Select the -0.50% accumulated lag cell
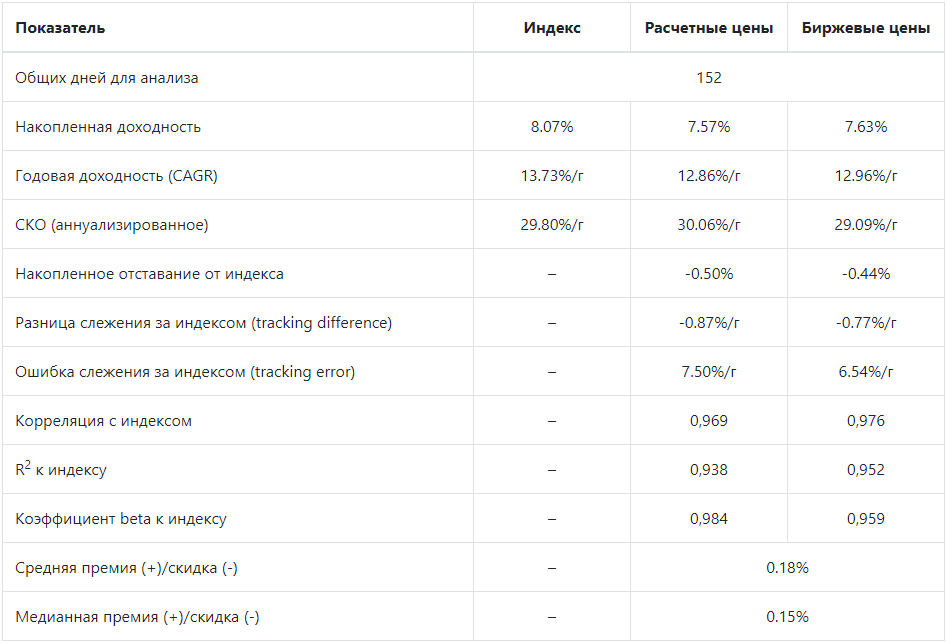The image size is (947, 643). [x=708, y=274]
